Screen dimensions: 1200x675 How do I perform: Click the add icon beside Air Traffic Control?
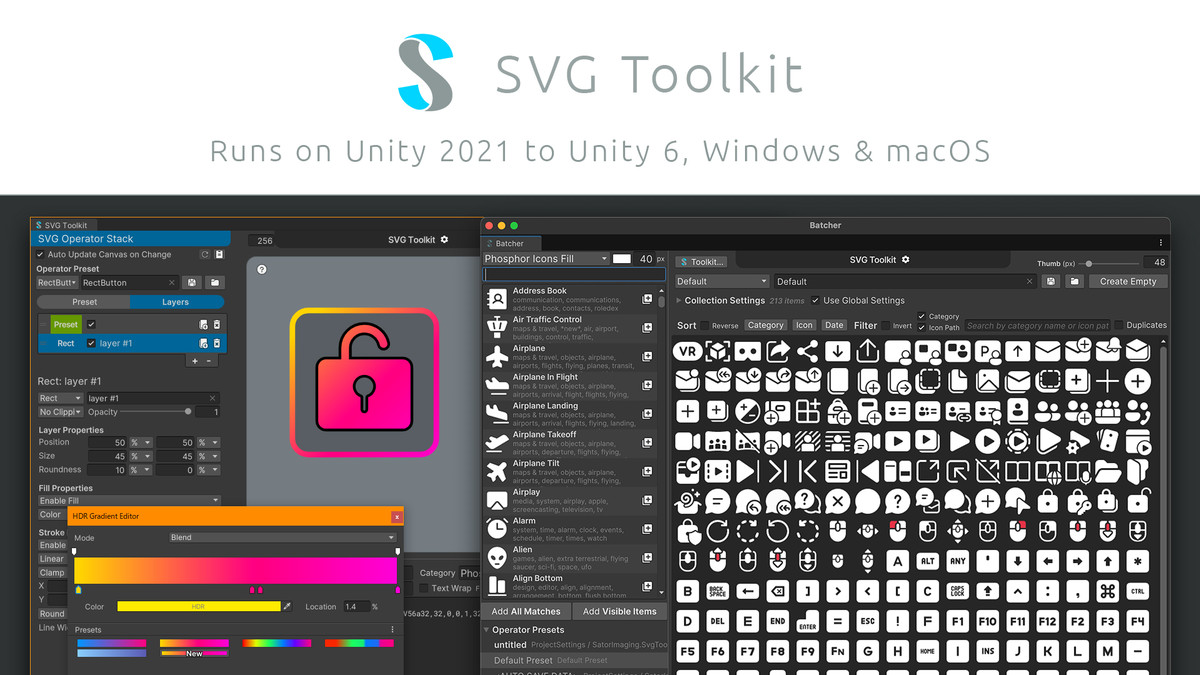pyautogui.click(x=647, y=328)
